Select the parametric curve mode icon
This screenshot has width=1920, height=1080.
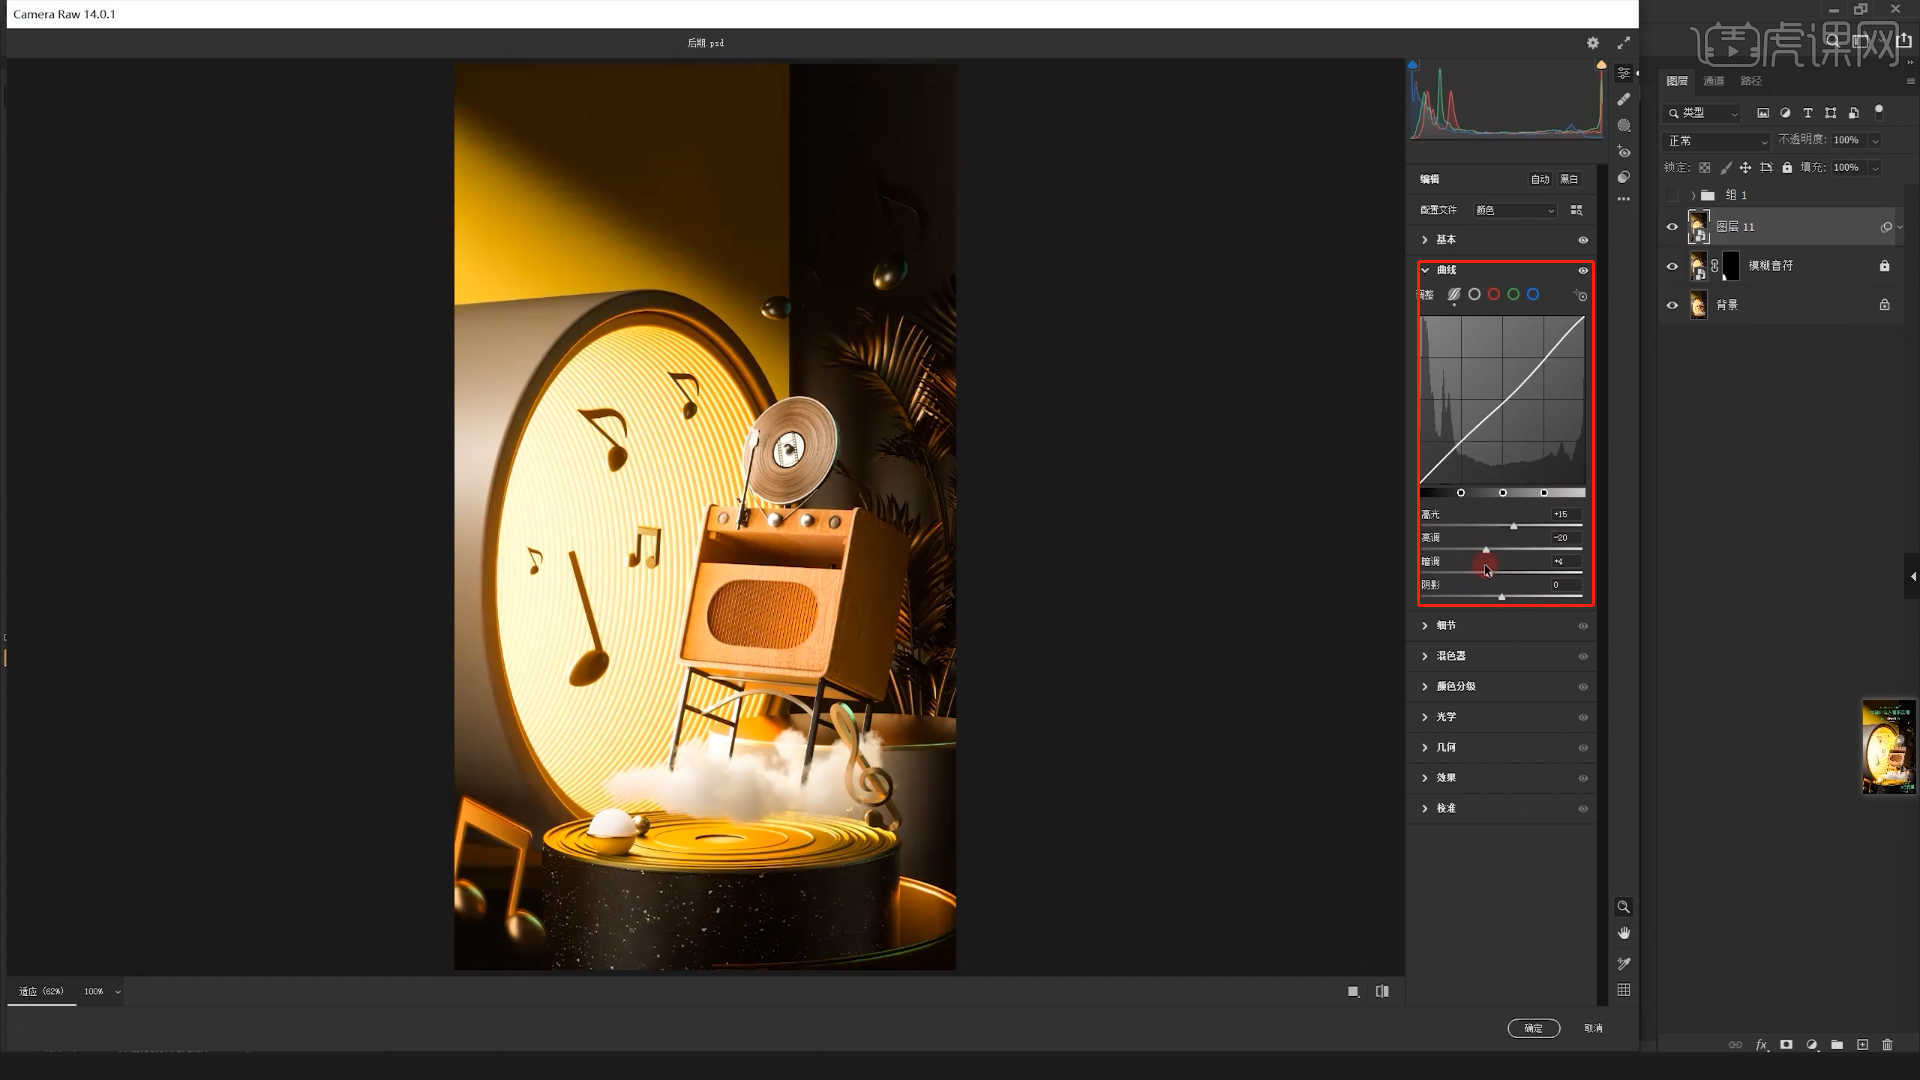point(1454,294)
